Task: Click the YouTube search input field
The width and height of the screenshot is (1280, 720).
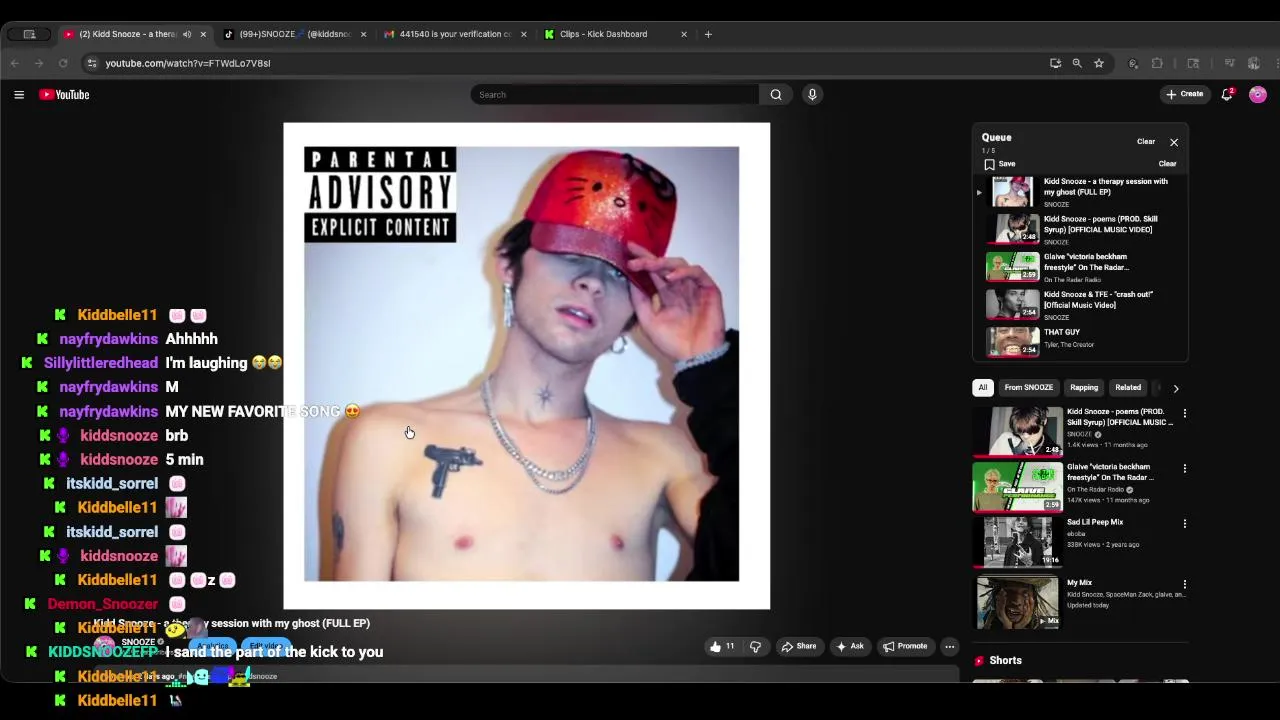Action: (x=615, y=95)
